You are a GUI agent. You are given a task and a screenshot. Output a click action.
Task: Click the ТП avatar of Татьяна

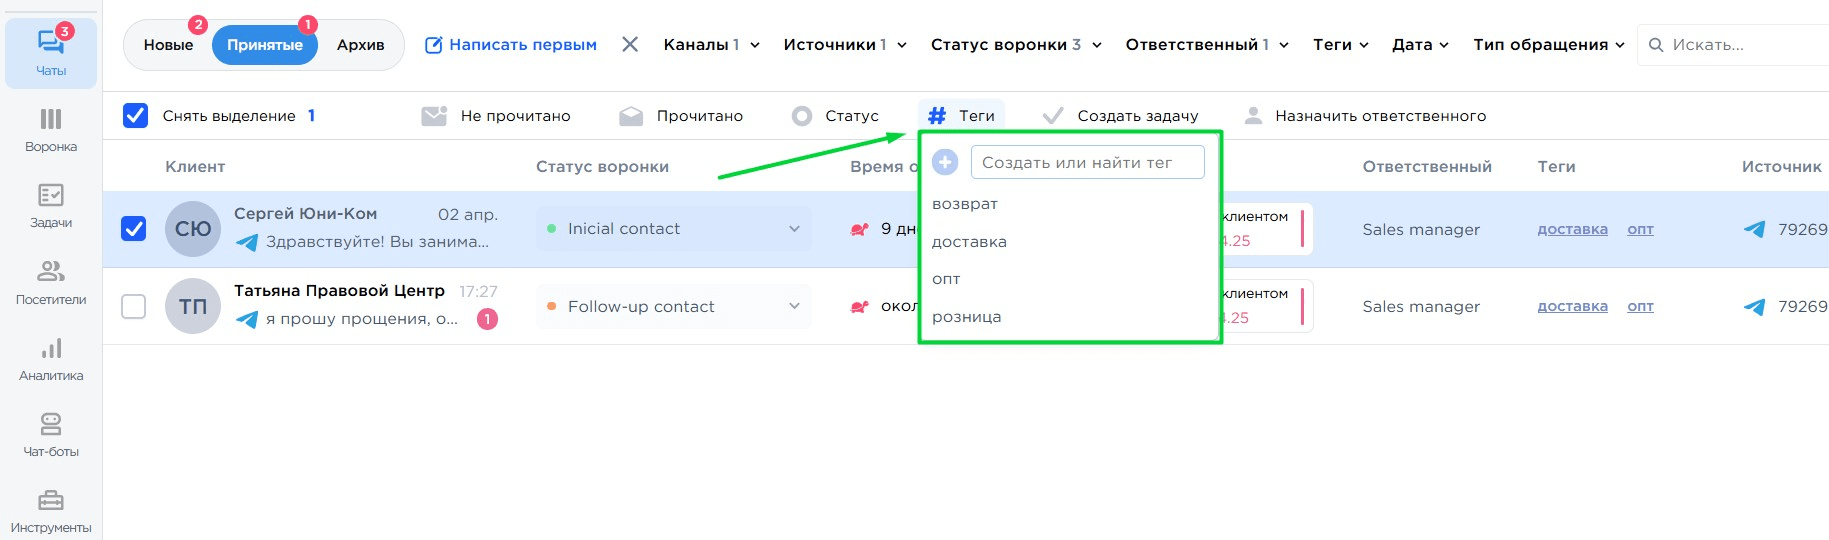193,306
